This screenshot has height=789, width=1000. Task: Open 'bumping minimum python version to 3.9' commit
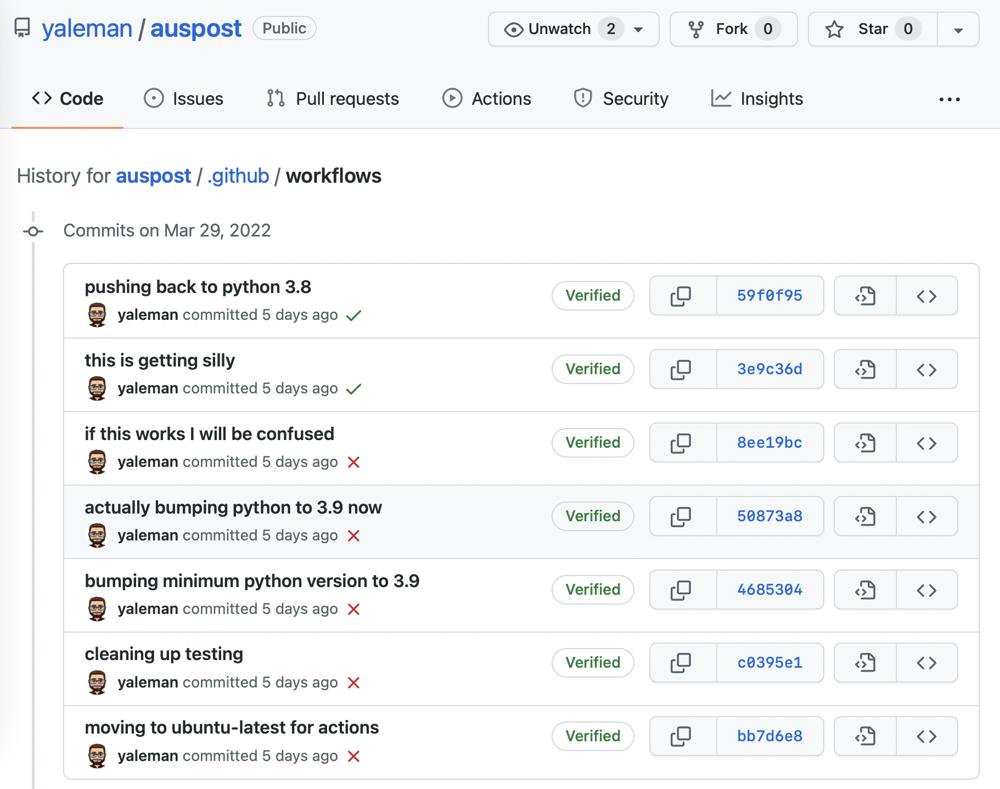pos(252,581)
